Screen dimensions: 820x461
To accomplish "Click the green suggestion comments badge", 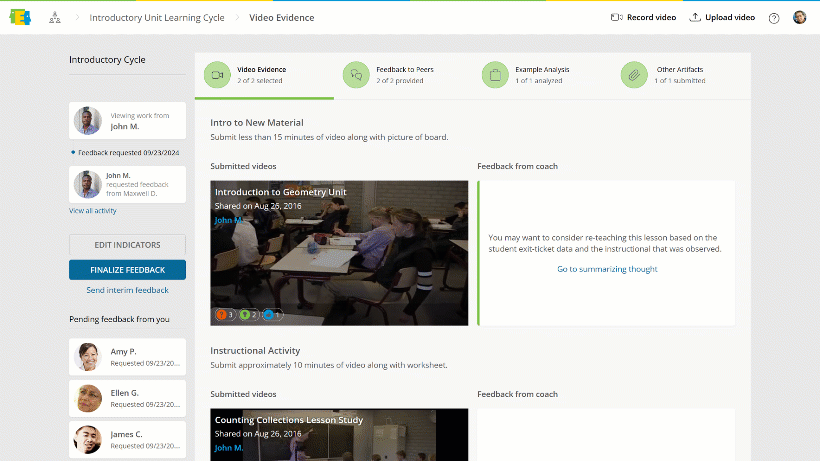I will coord(248,315).
